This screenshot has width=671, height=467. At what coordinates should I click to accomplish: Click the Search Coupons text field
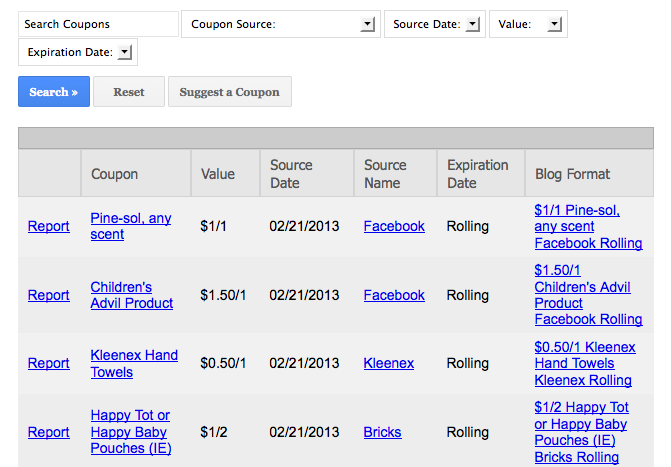(98, 24)
